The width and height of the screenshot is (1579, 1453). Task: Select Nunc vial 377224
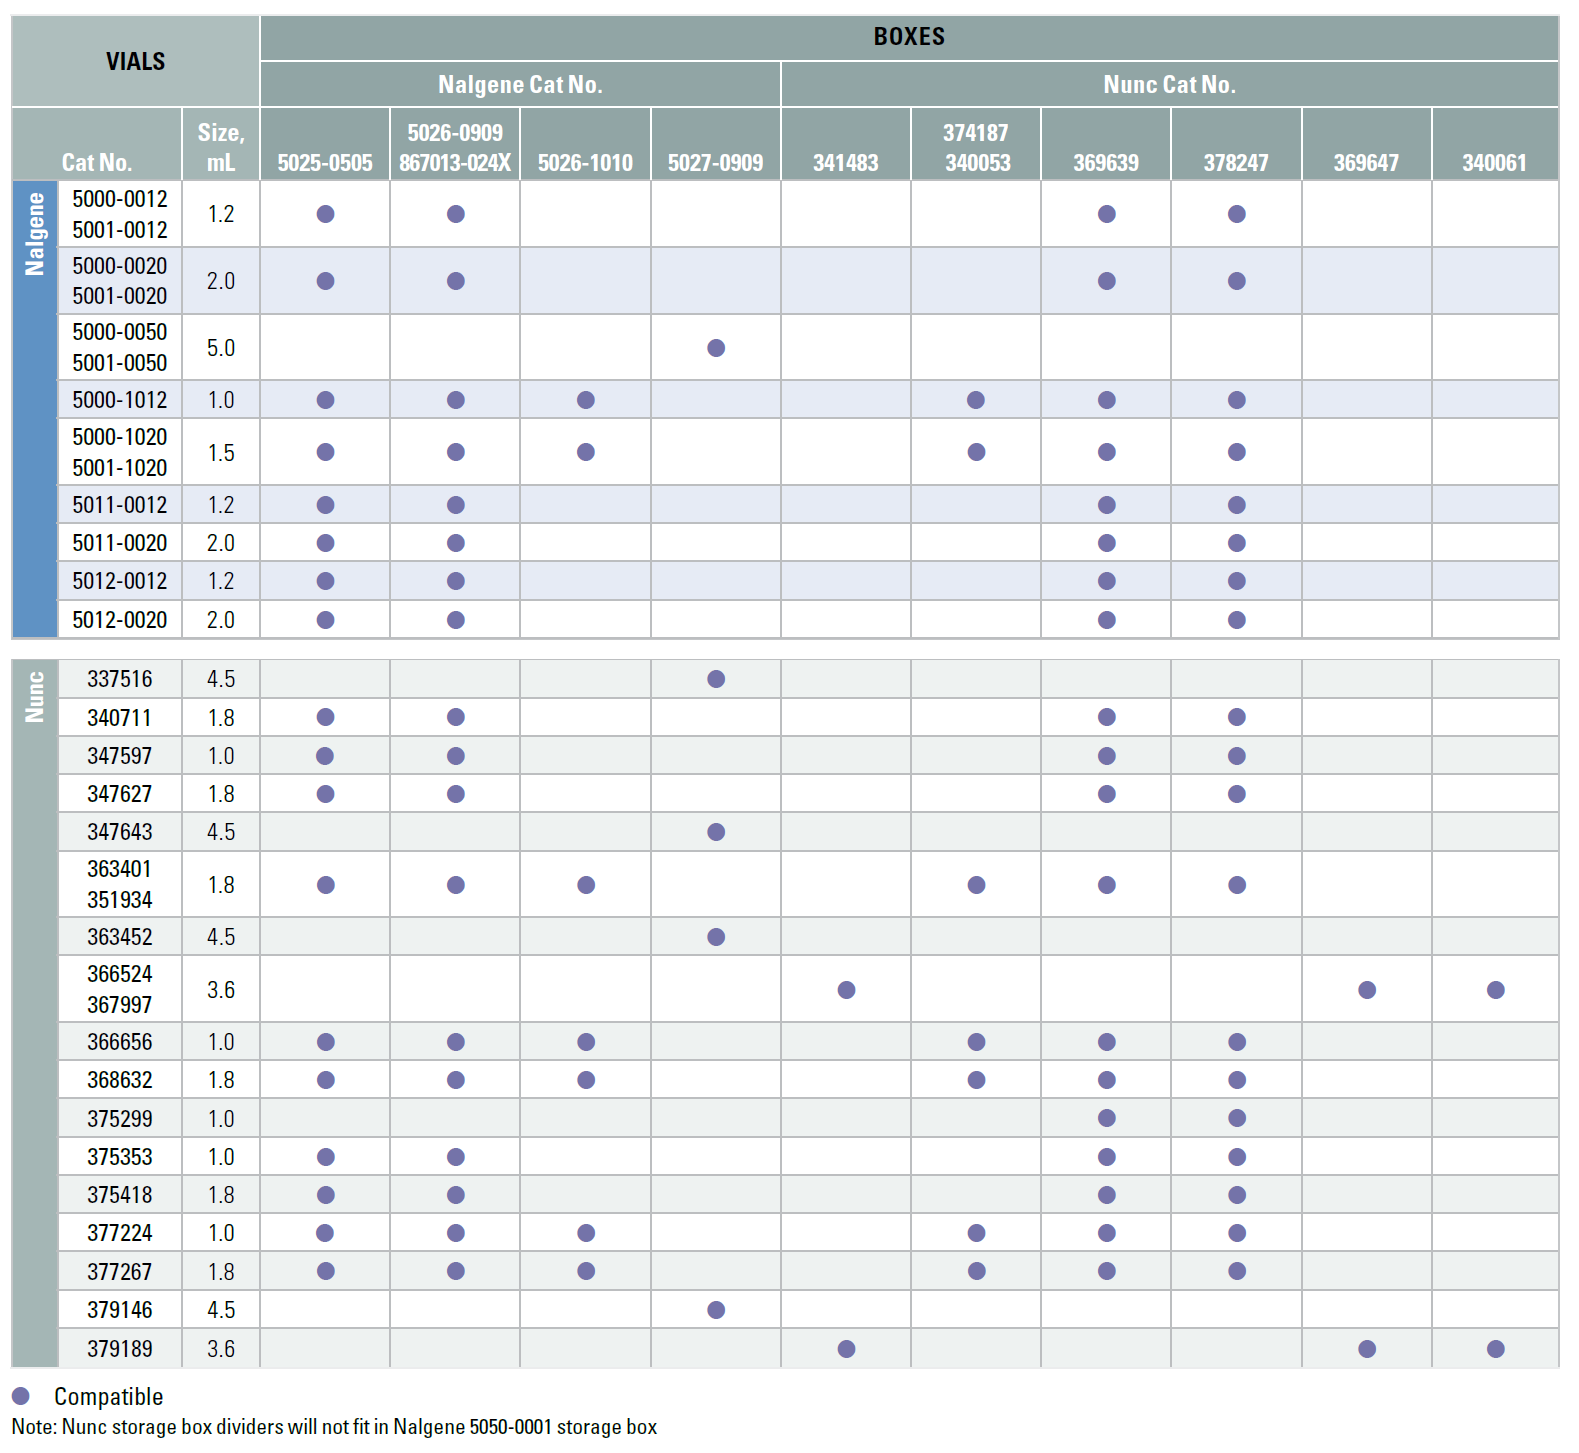click(x=120, y=1233)
